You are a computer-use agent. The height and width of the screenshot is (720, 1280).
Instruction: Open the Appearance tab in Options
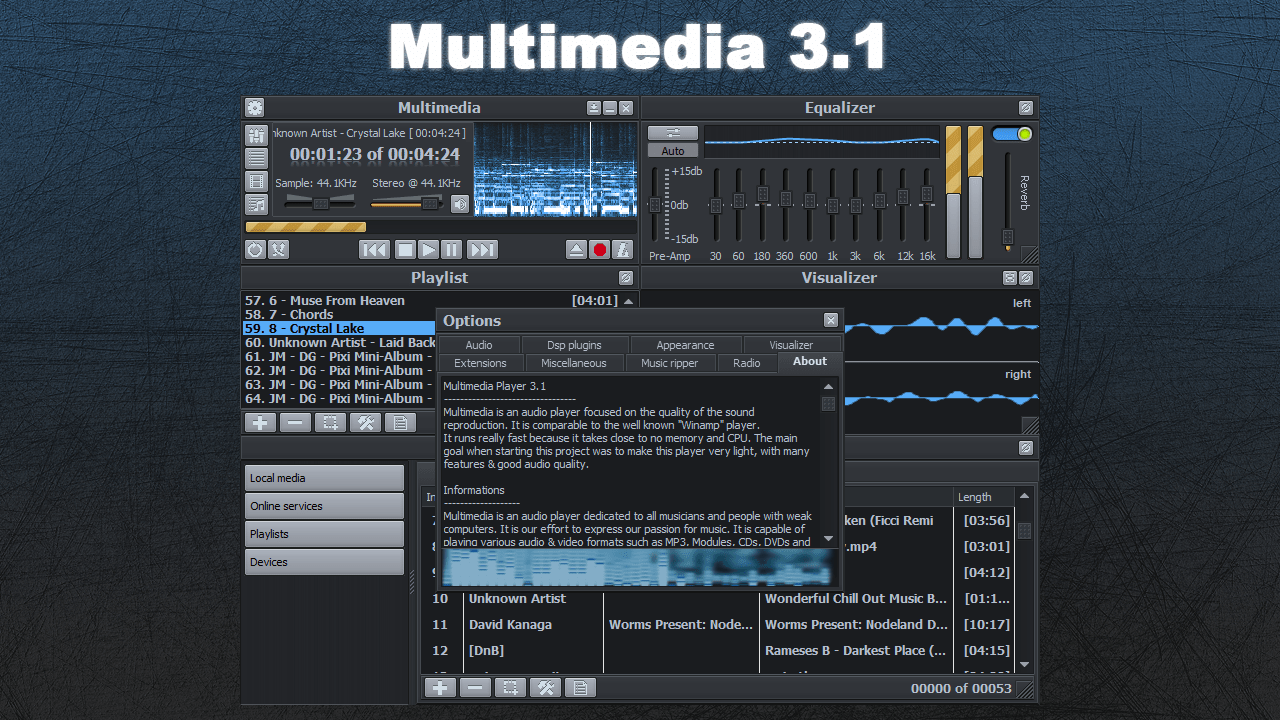pos(685,345)
